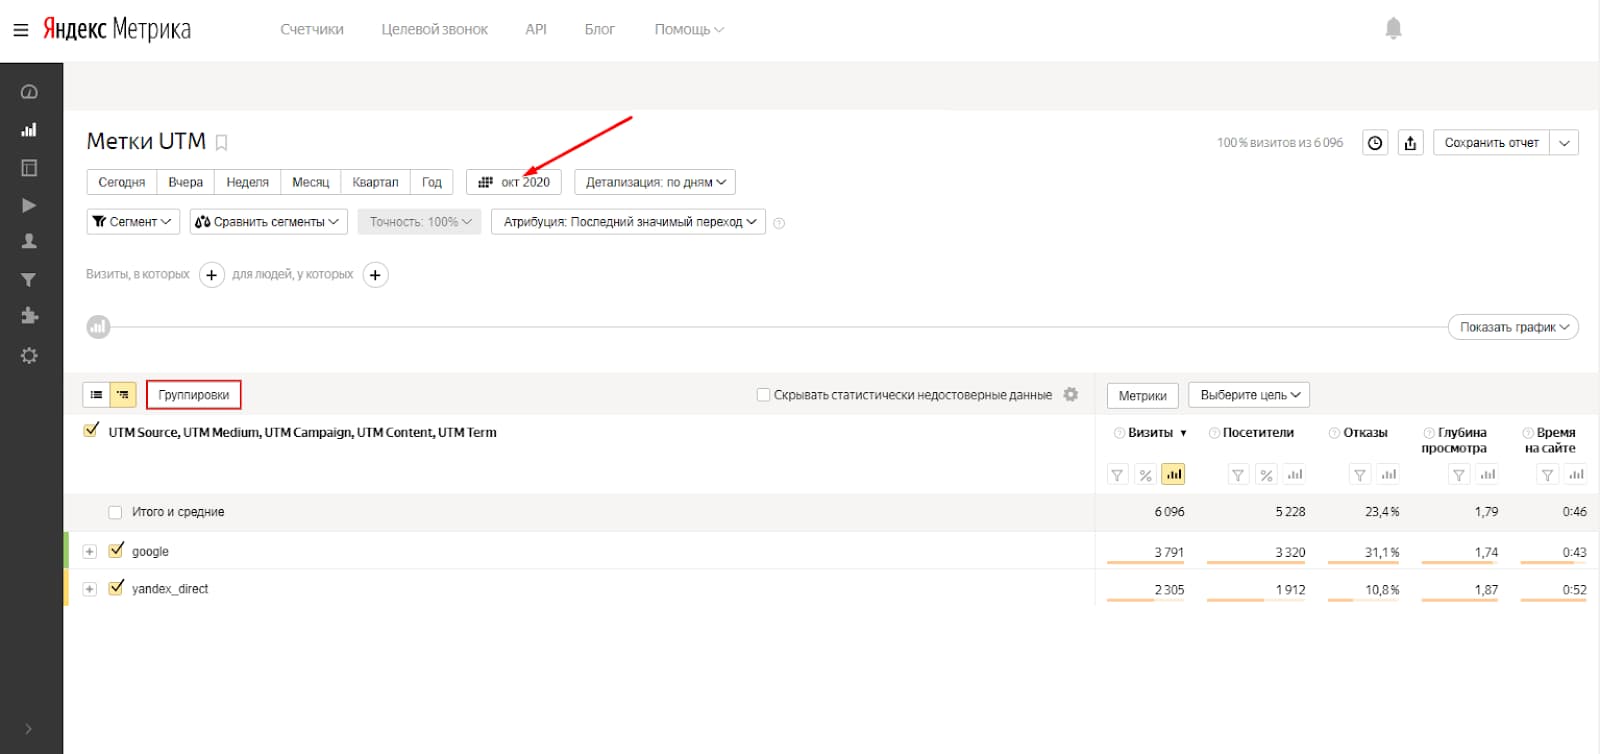Screen dimensions: 1600x754
Task: Open the integrations puzzle icon in sidebar
Action: (29, 316)
